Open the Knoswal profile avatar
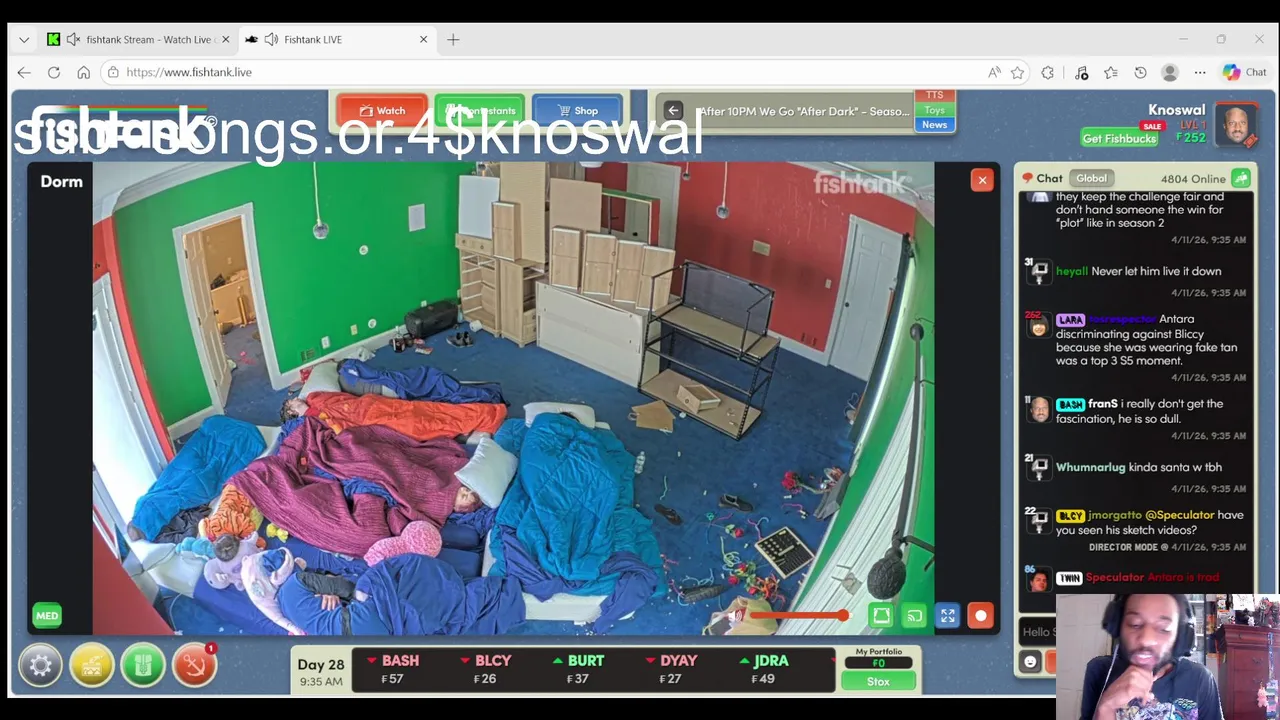 [x=1237, y=126]
